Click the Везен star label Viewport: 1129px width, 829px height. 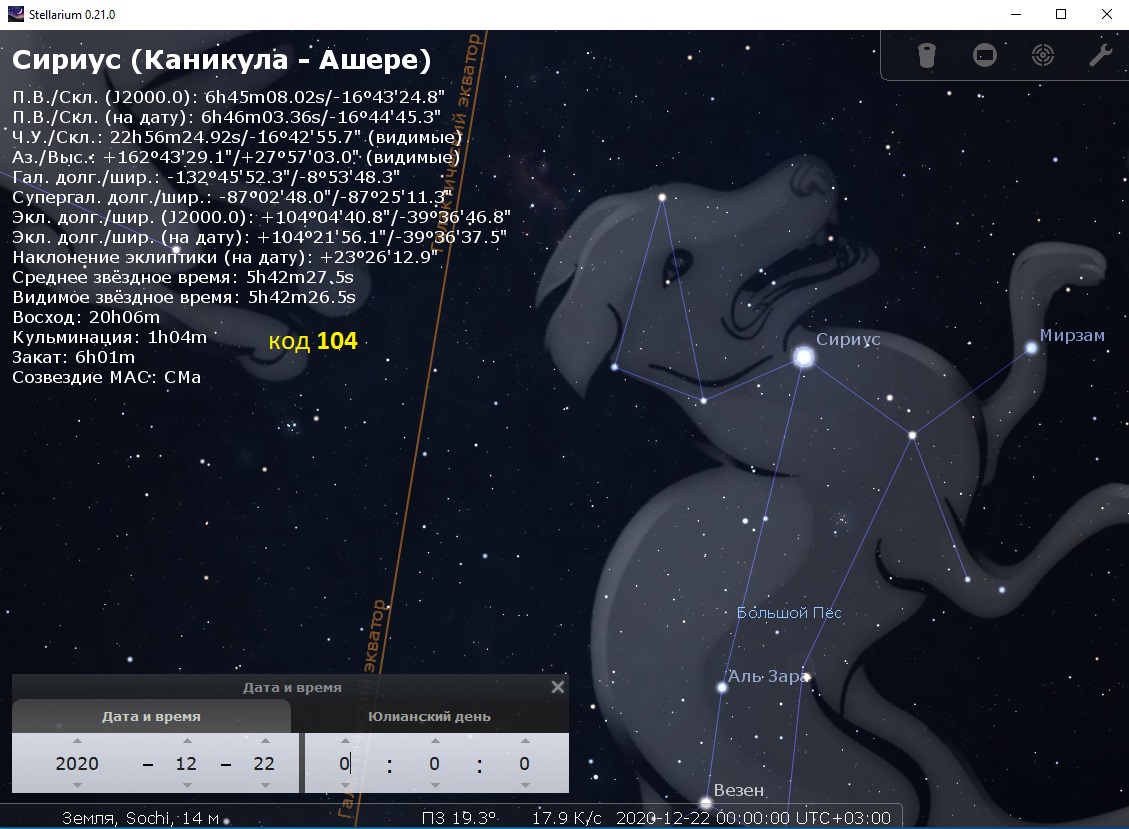(x=739, y=790)
